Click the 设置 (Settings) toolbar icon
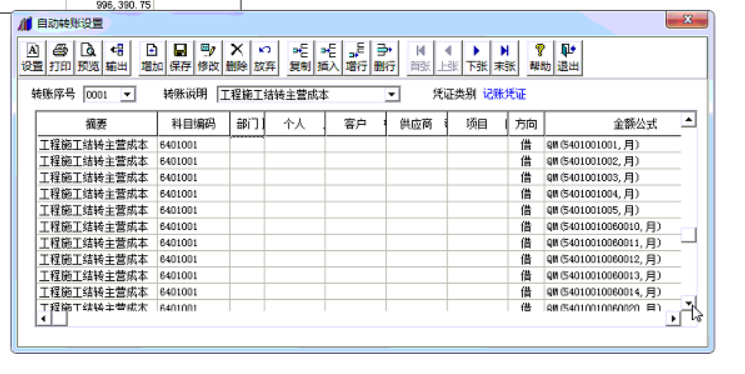 pyautogui.click(x=32, y=58)
